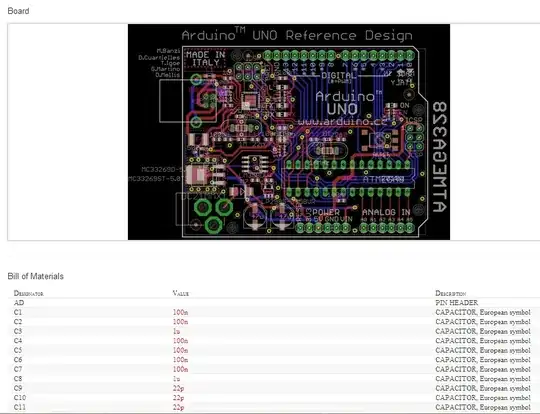Click the 100n value in row C6
540x414 pixels.
pos(180,360)
